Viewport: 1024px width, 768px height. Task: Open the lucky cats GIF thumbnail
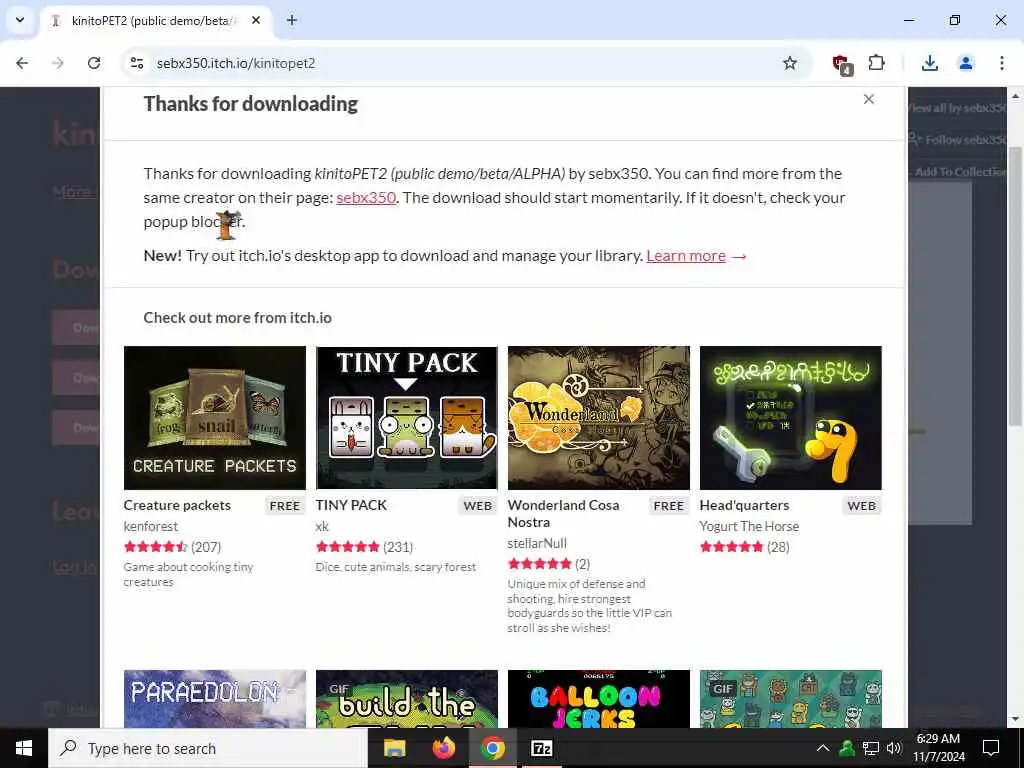tap(791, 698)
